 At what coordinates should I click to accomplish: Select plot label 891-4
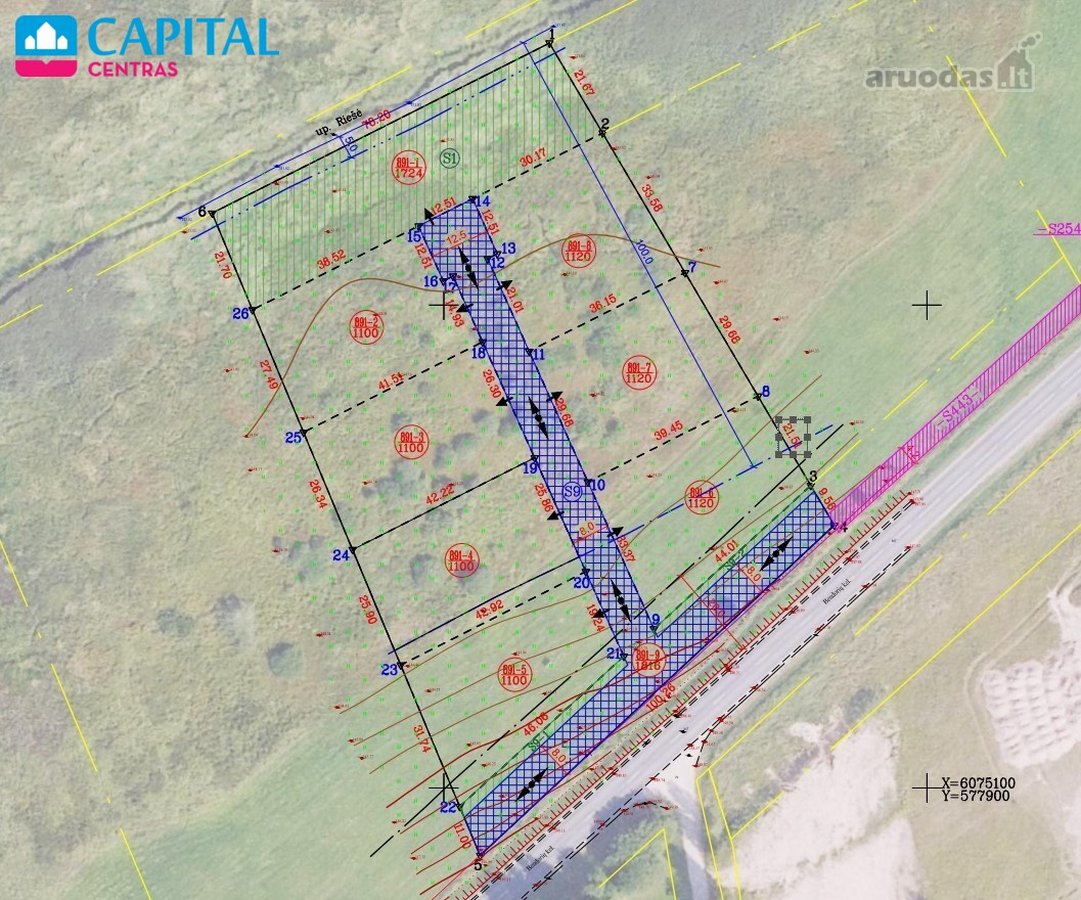(461, 561)
